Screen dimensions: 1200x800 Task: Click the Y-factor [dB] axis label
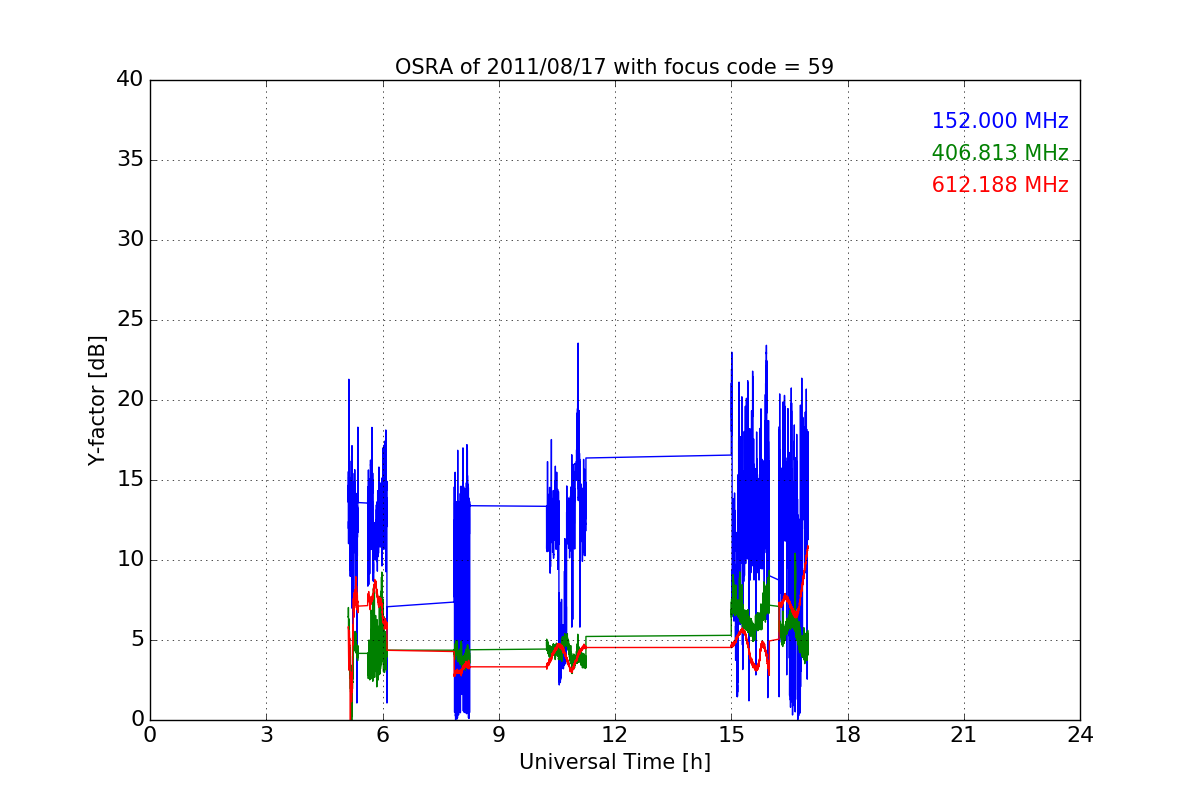click(x=97, y=400)
